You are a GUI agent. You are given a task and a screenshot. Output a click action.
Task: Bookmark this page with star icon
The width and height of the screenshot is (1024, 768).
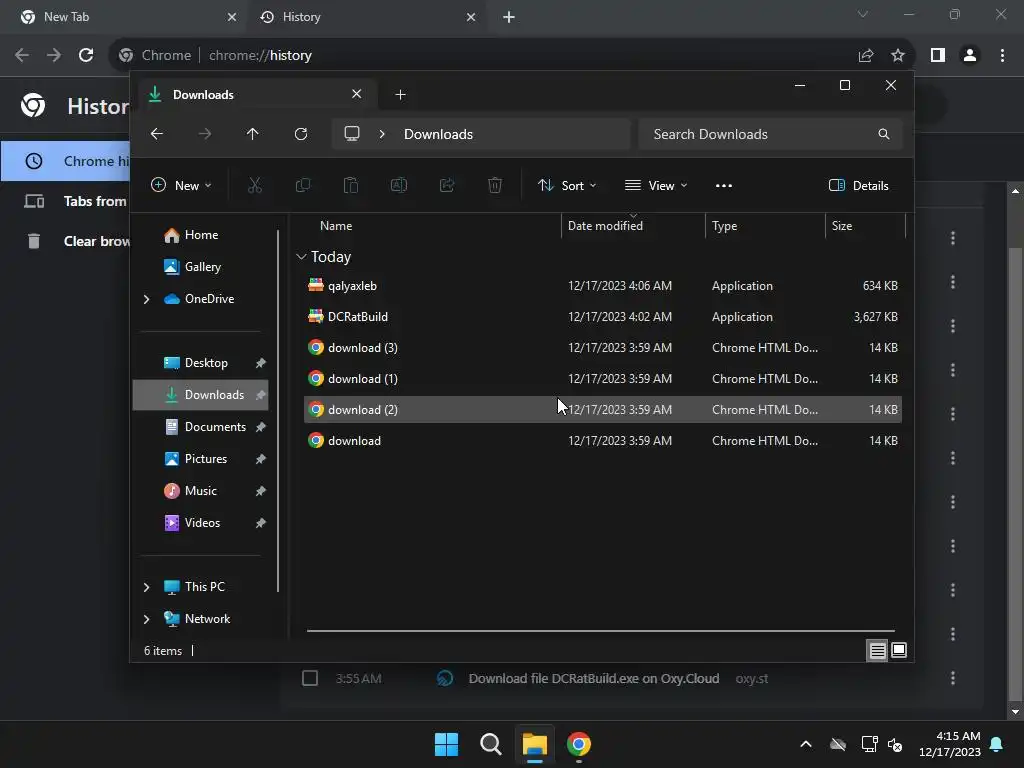point(898,56)
